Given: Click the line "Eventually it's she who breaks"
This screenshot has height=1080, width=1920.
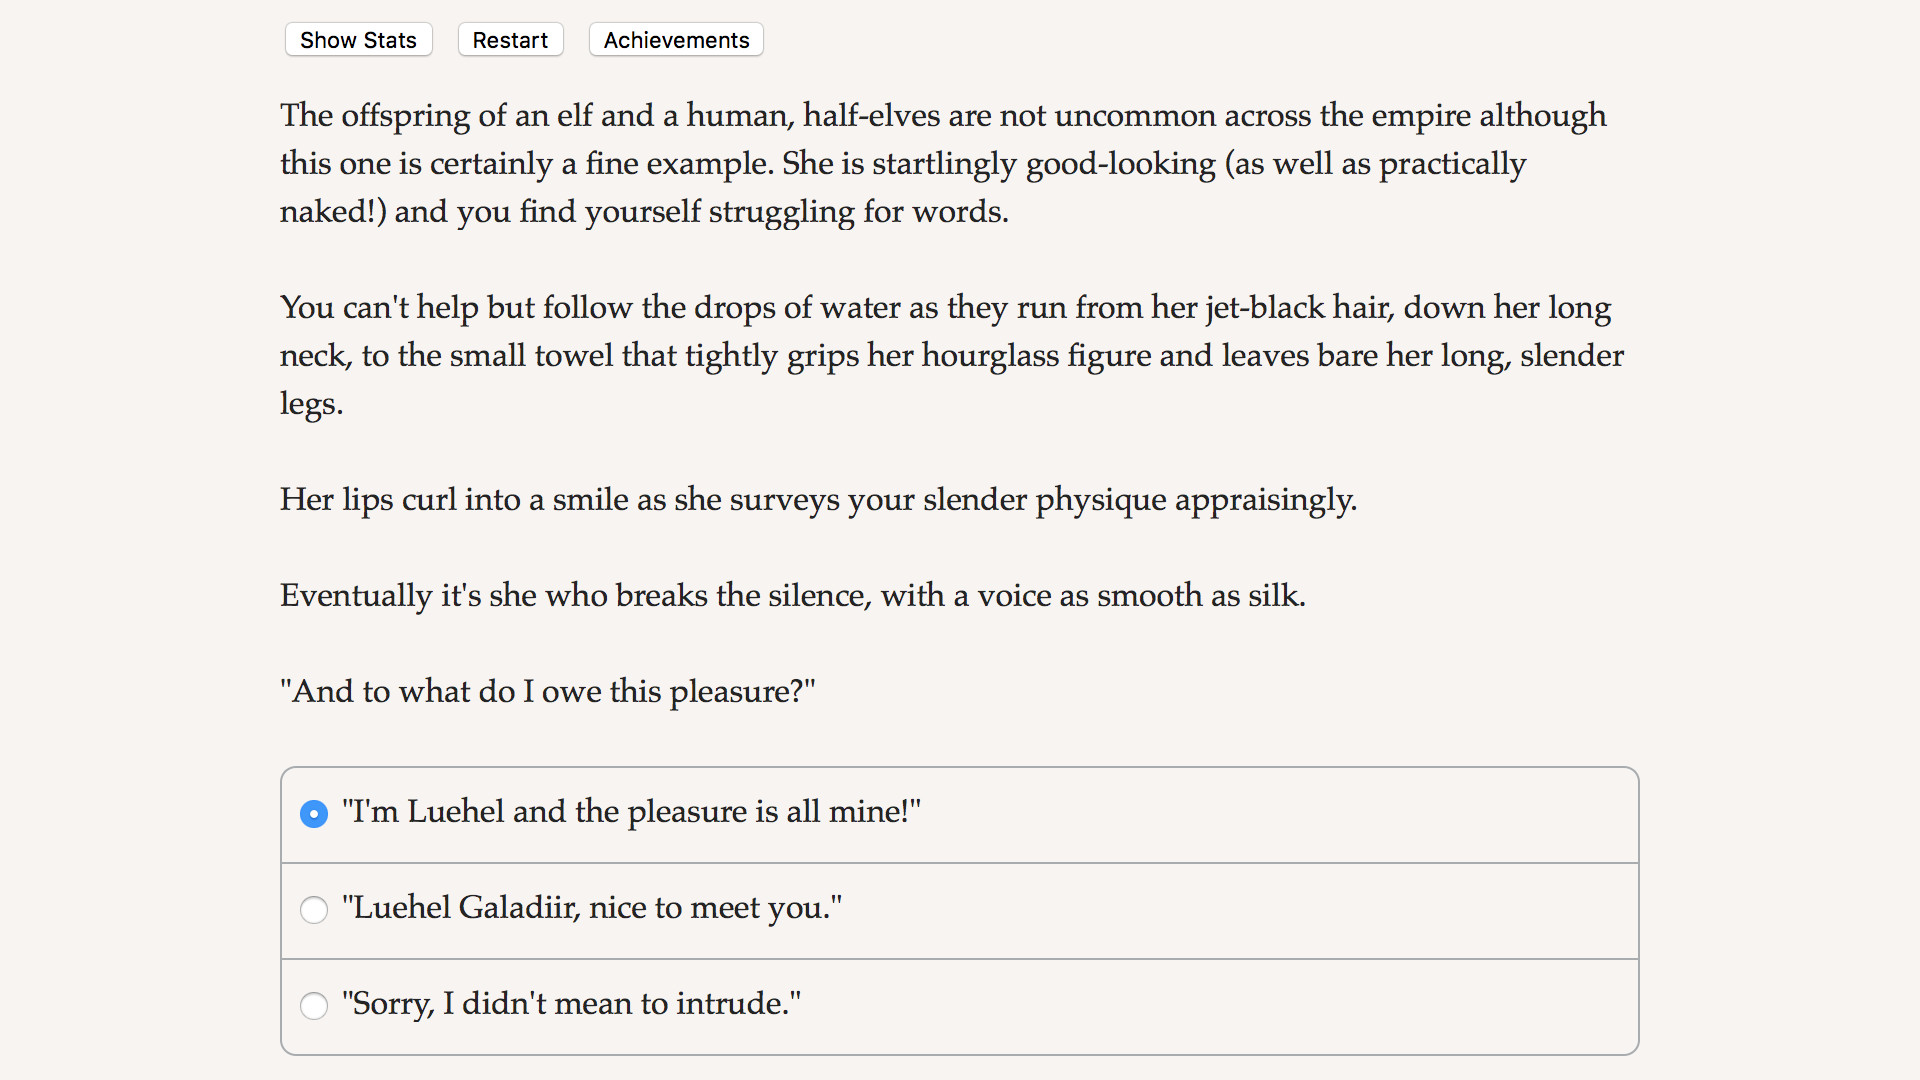Looking at the screenshot, I should pyautogui.click(x=792, y=595).
